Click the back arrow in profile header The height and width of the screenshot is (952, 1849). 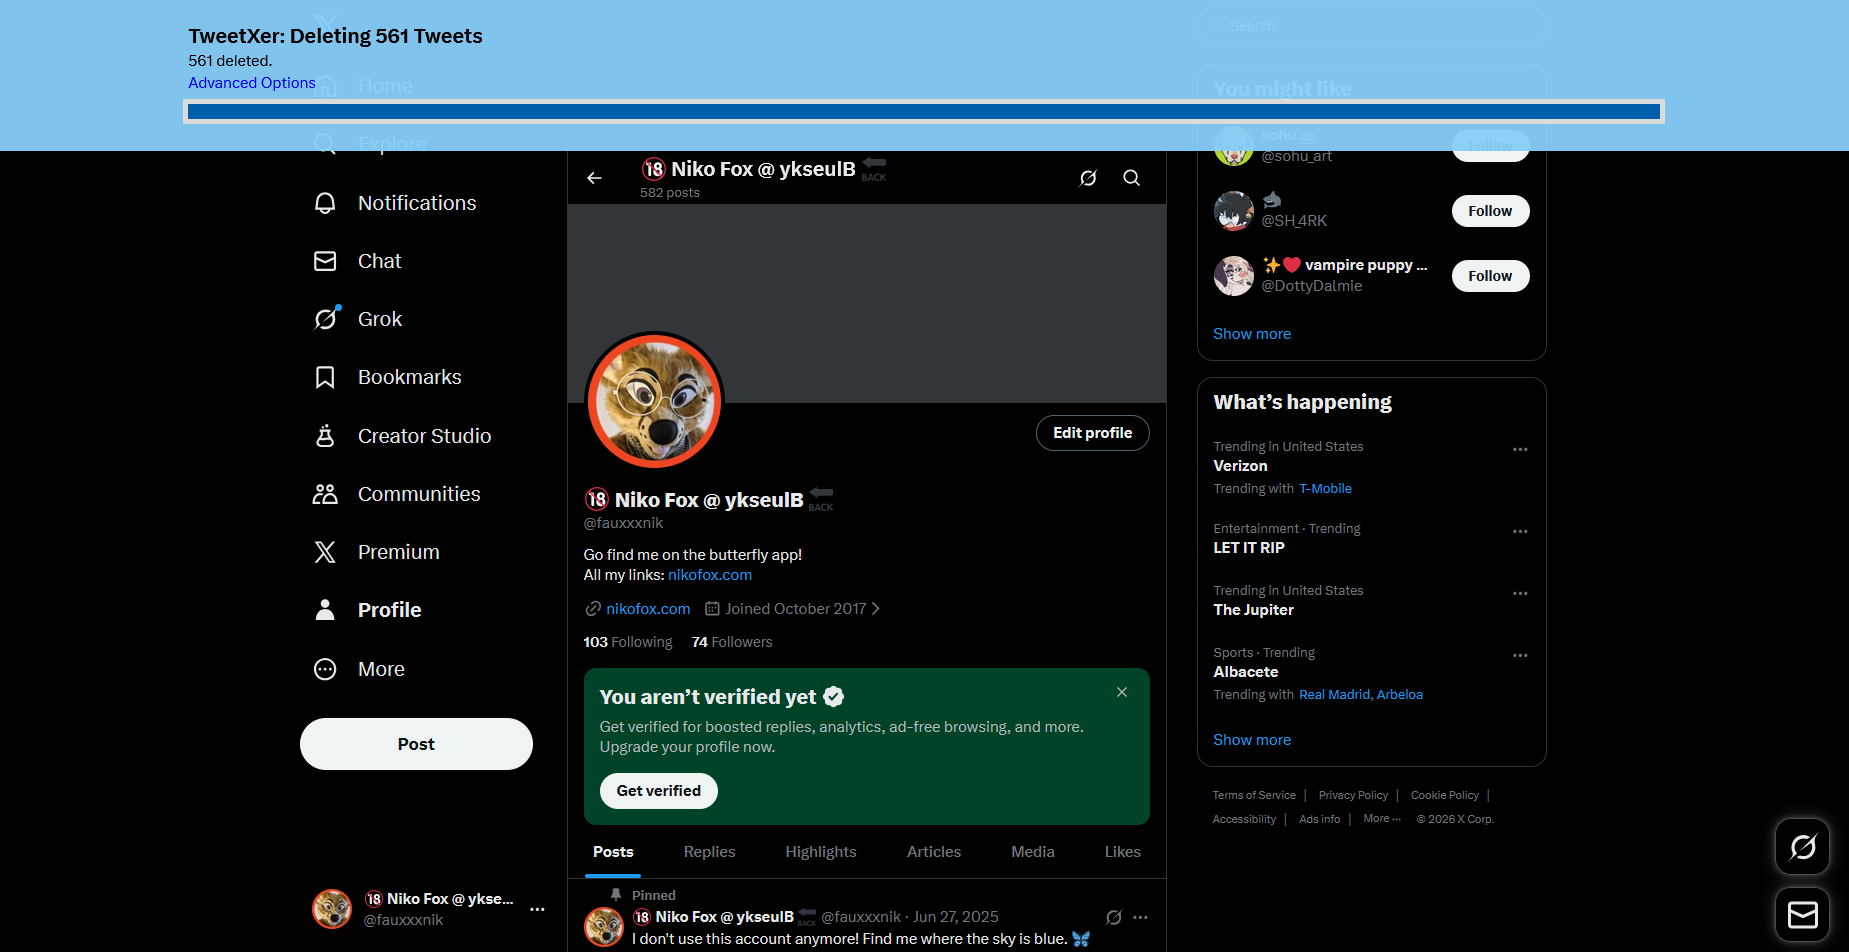pos(594,178)
